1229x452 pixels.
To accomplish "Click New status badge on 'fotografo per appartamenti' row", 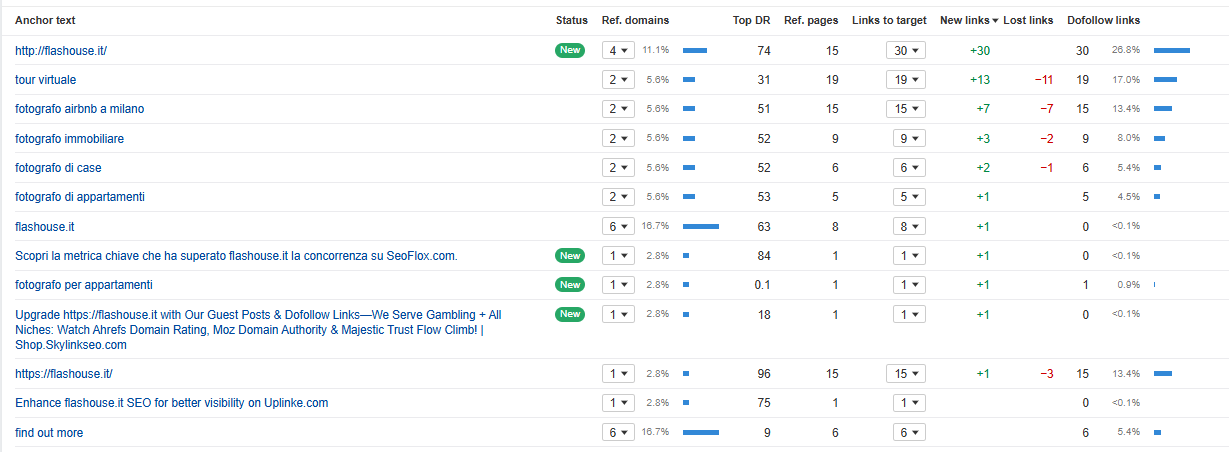I will point(570,285).
